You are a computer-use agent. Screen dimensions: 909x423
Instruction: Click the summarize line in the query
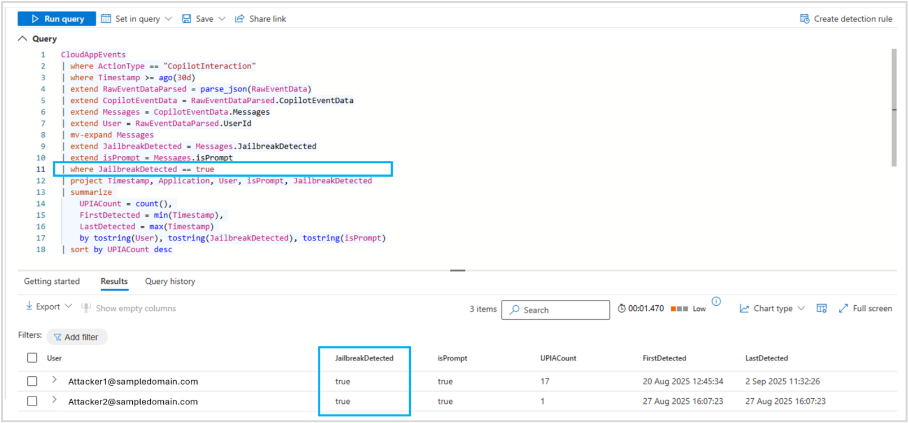pos(91,192)
